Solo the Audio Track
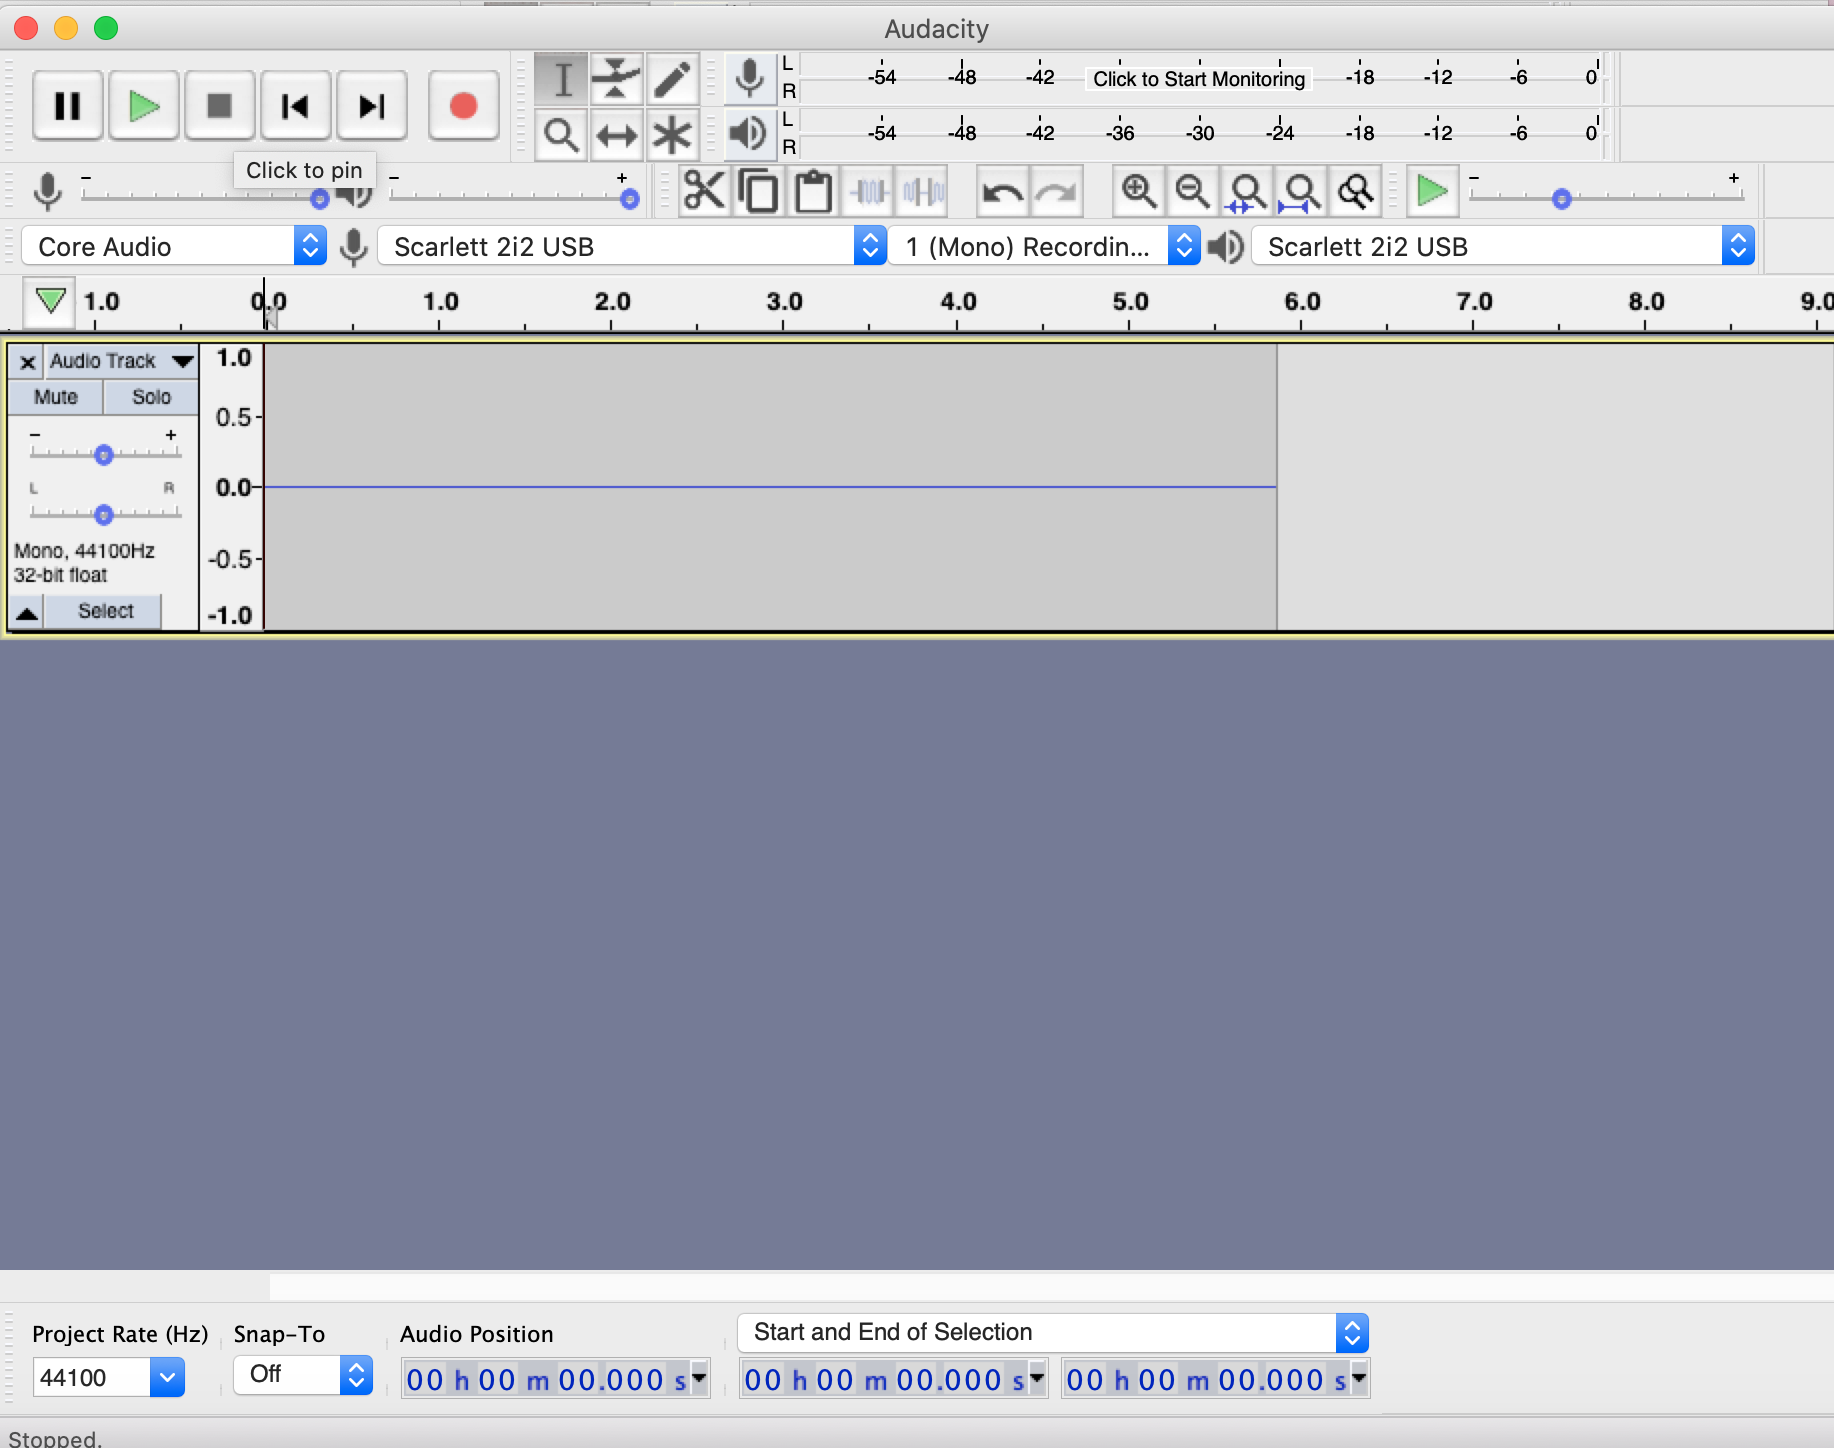 (151, 397)
